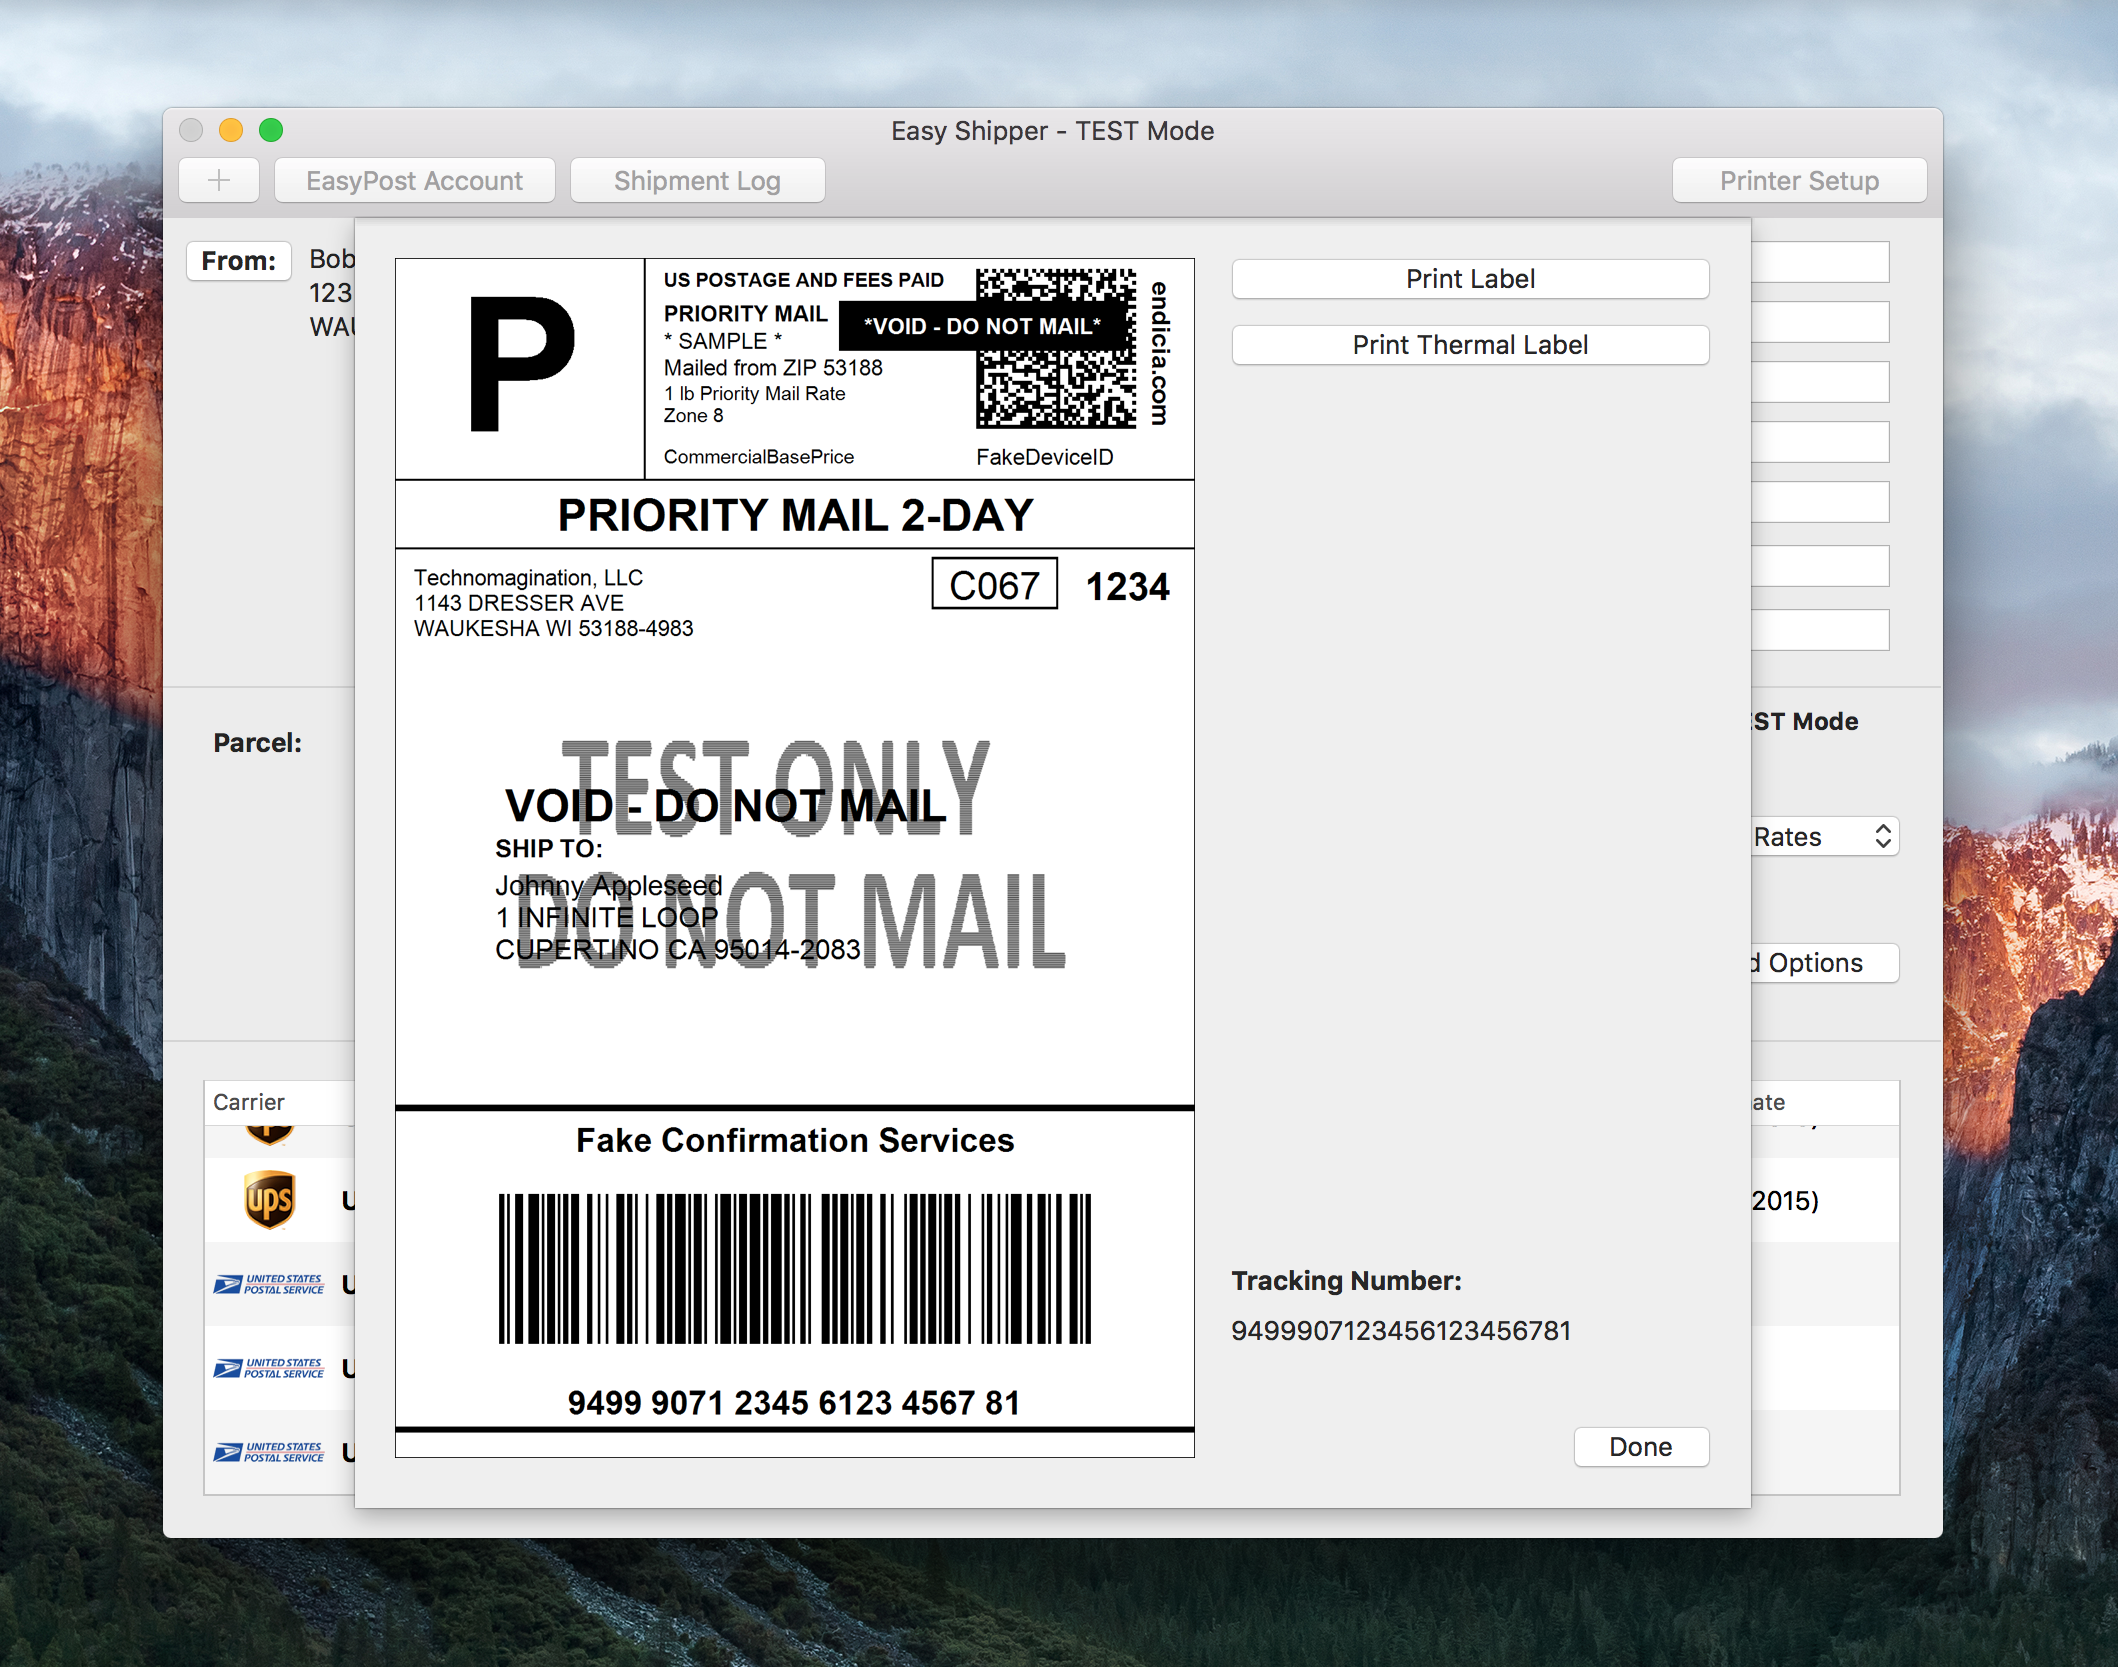This screenshot has height=1667, width=2118.
Task: Click the bottom address input field
Action: (1820, 630)
